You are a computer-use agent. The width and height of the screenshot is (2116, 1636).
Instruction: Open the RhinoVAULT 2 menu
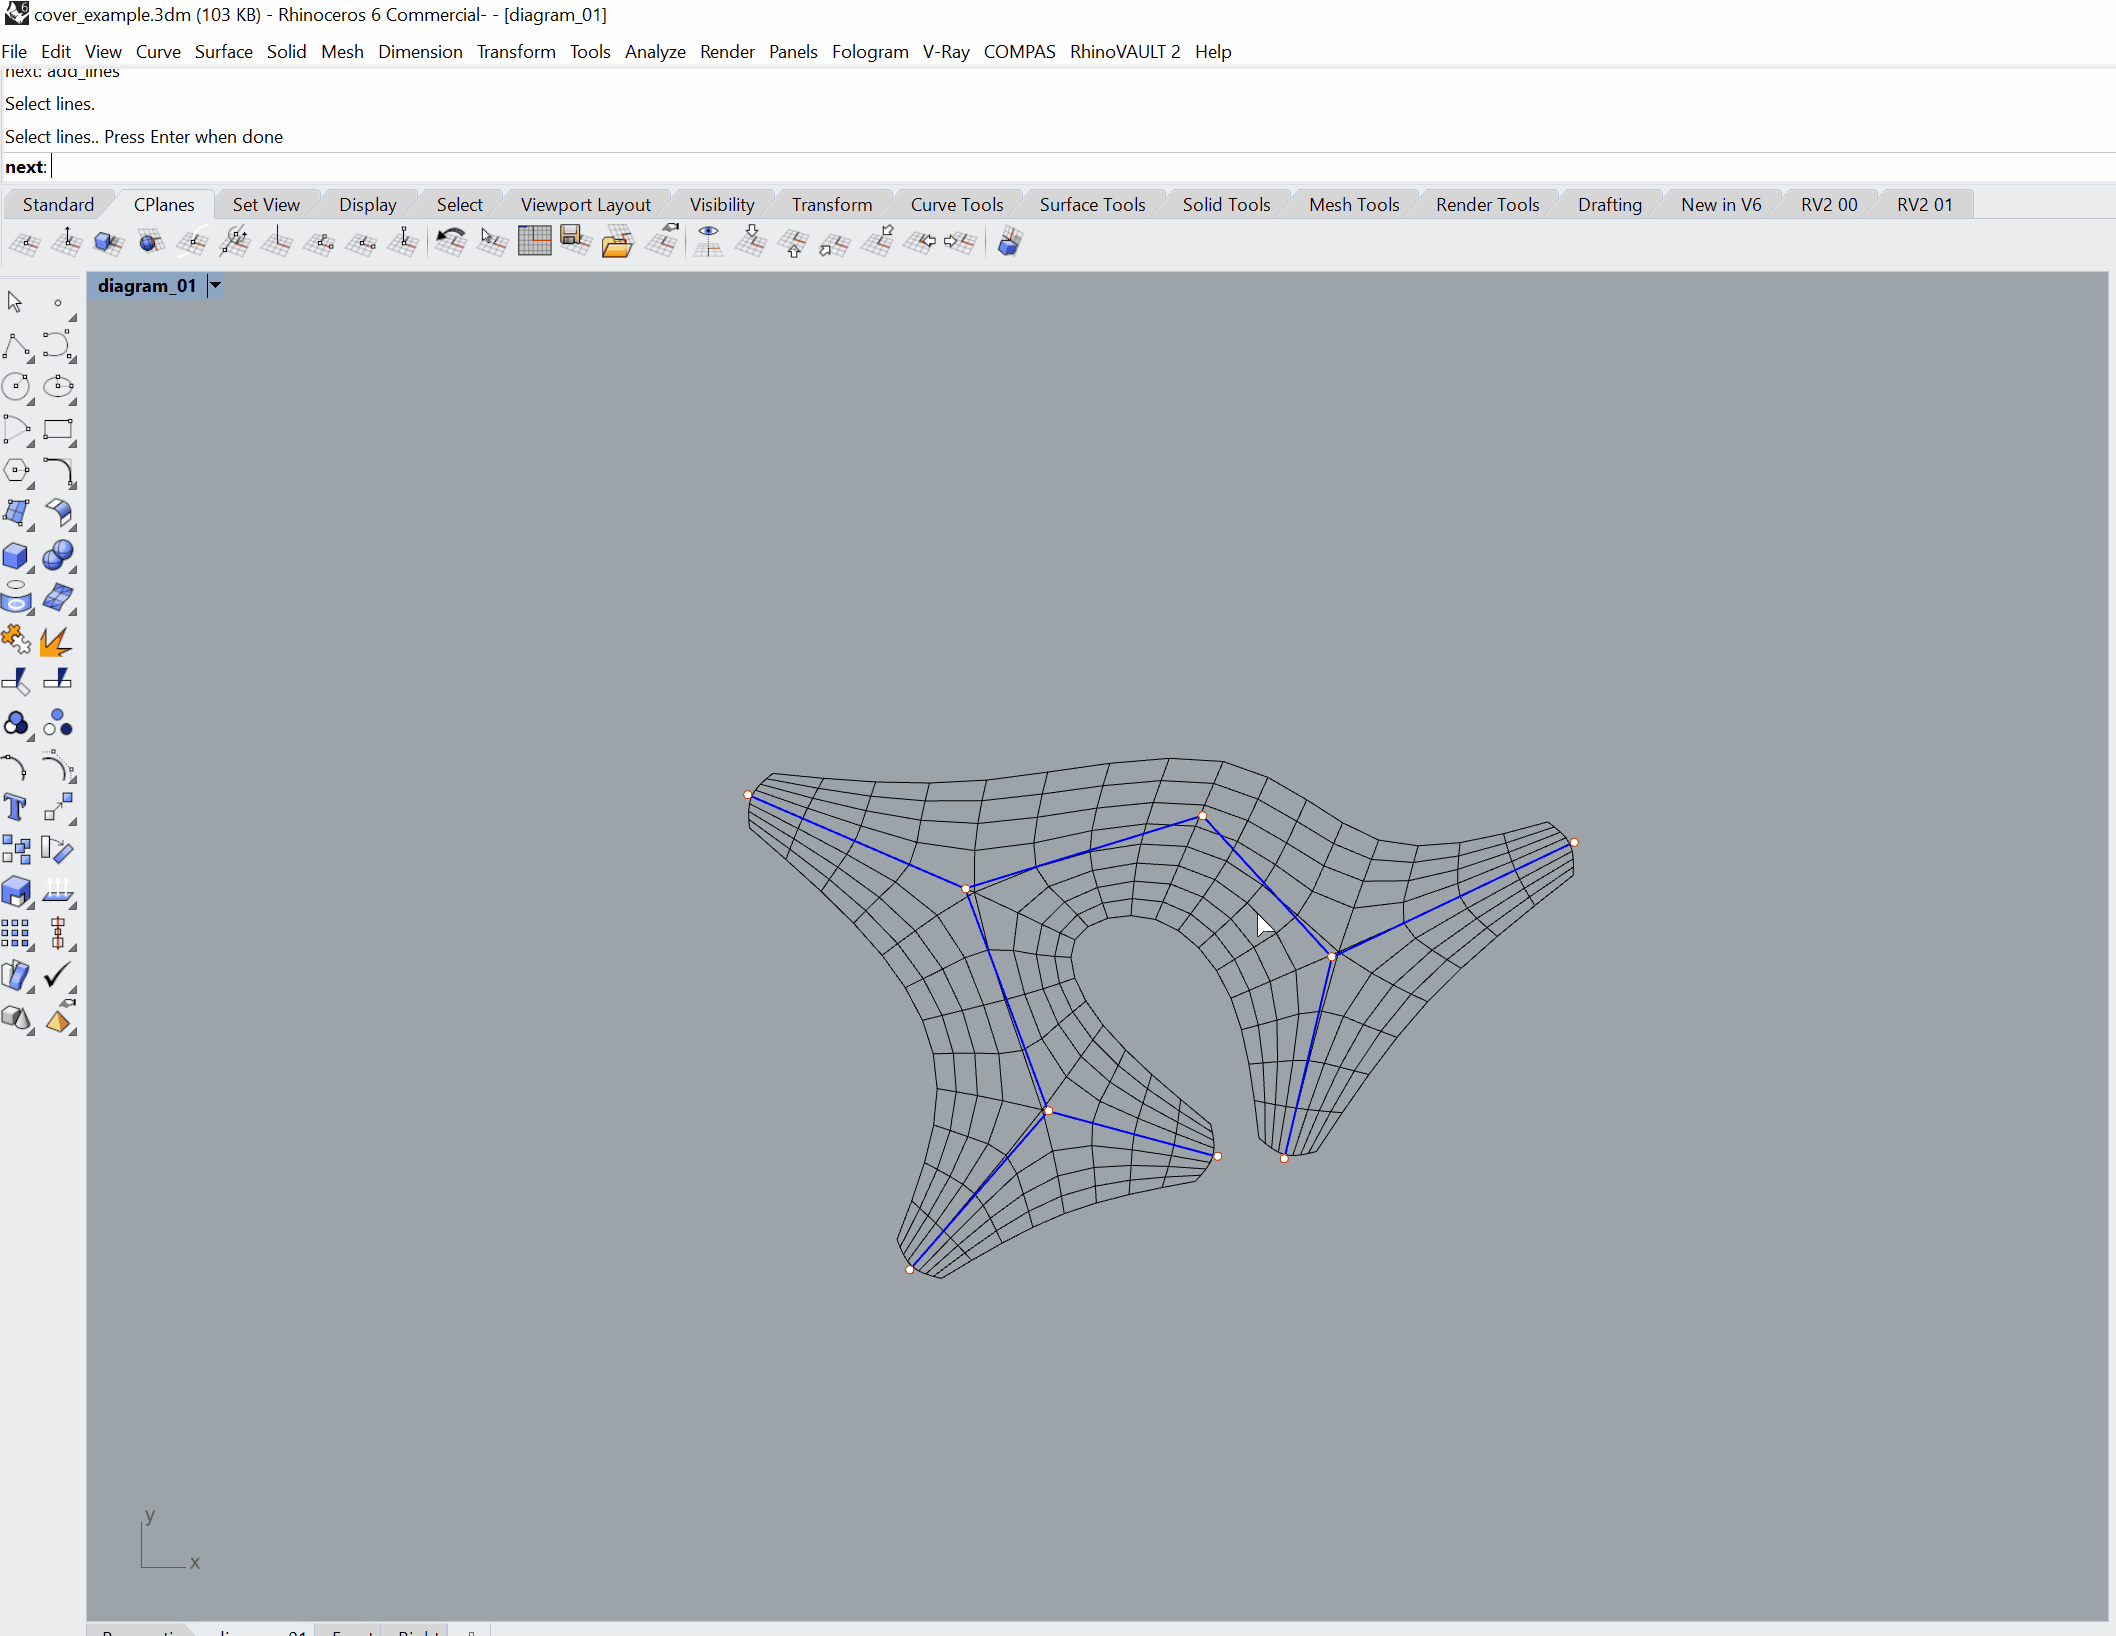click(x=1125, y=52)
